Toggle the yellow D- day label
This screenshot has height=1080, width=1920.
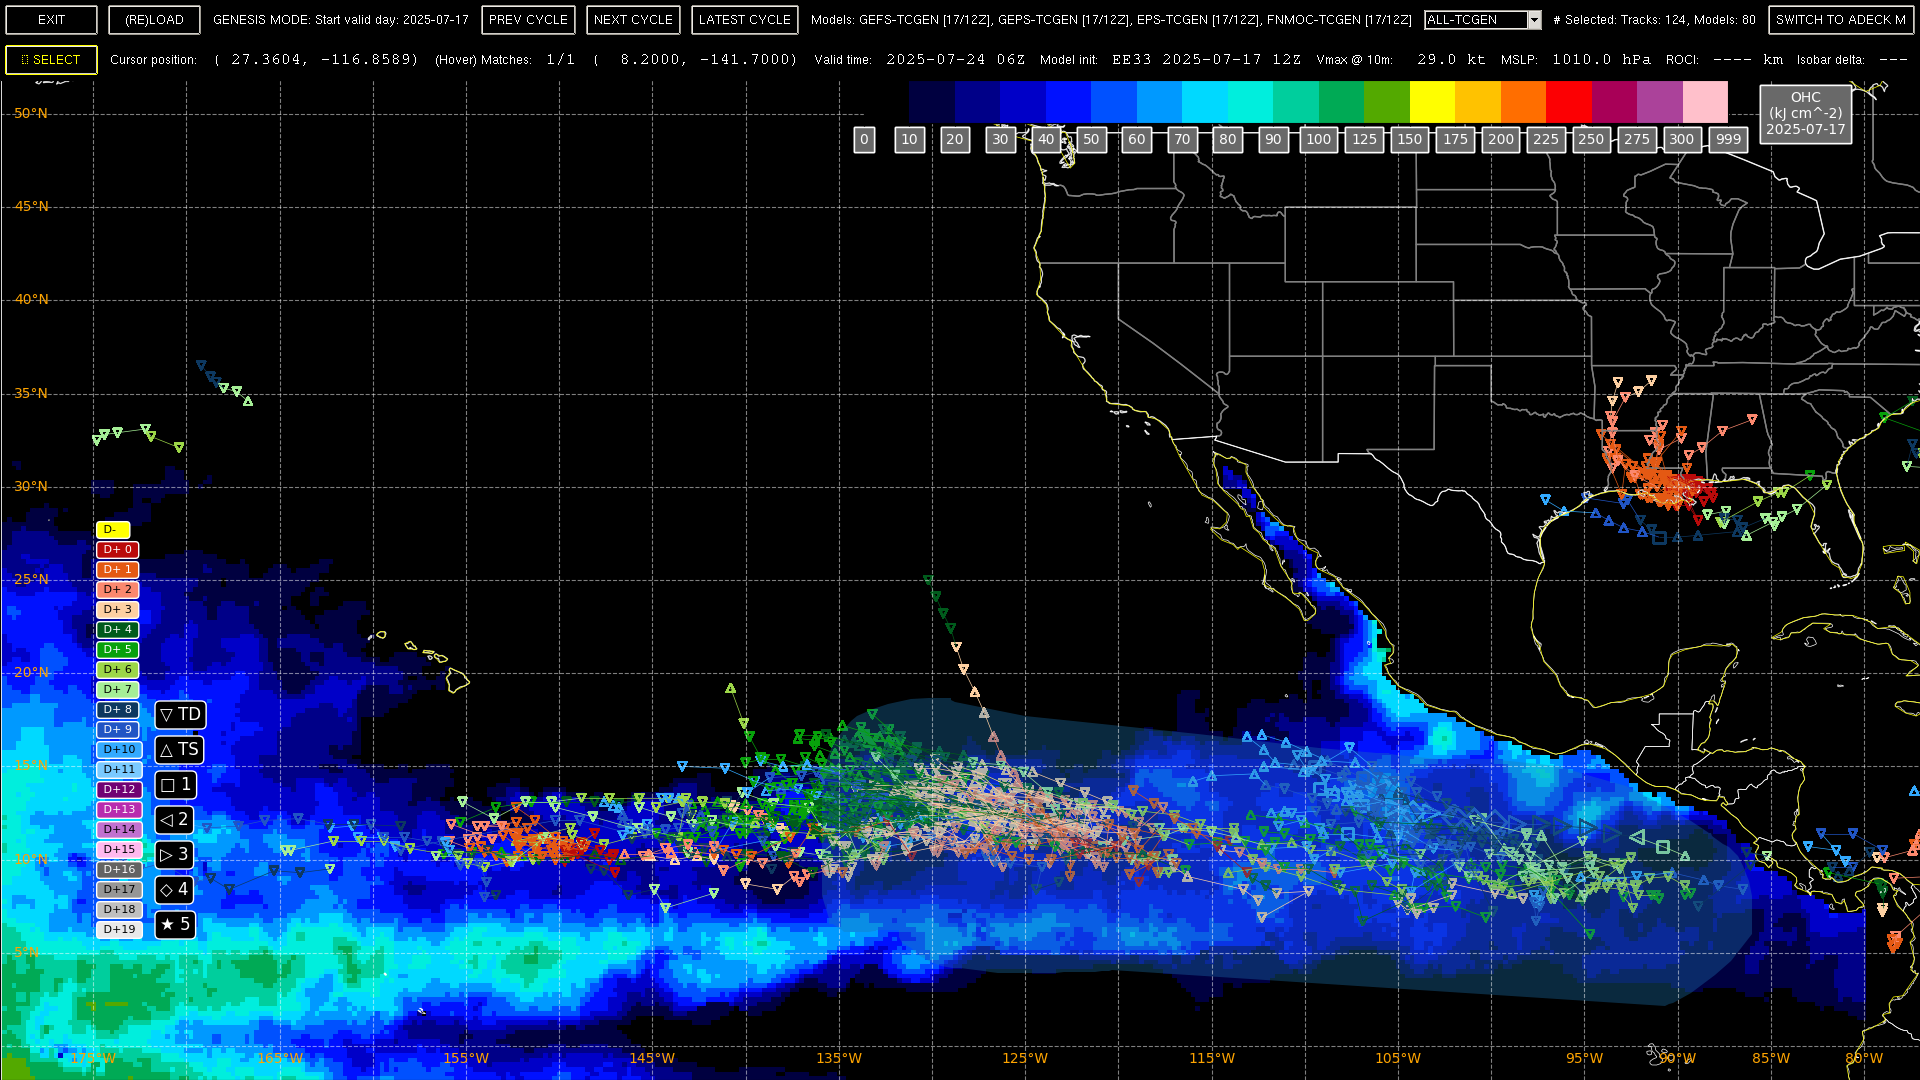[112, 530]
